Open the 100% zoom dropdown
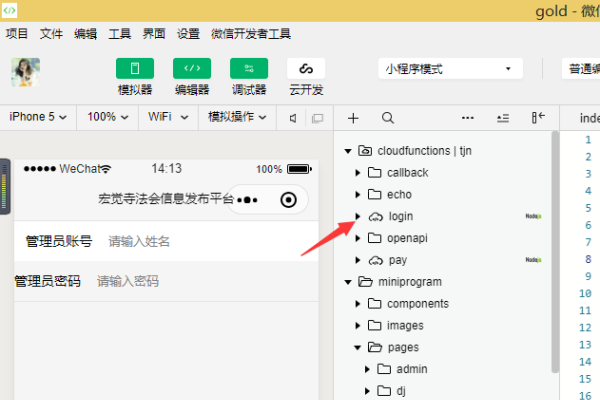 click(x=108, y=117)
